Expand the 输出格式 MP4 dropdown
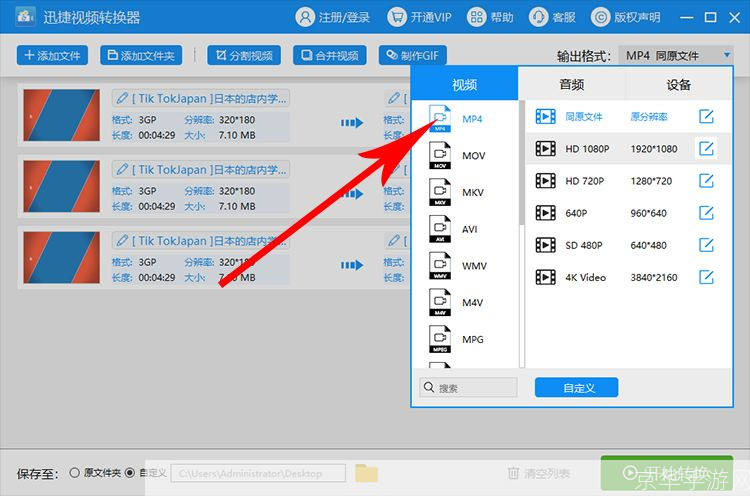 (x=677, y=56)
